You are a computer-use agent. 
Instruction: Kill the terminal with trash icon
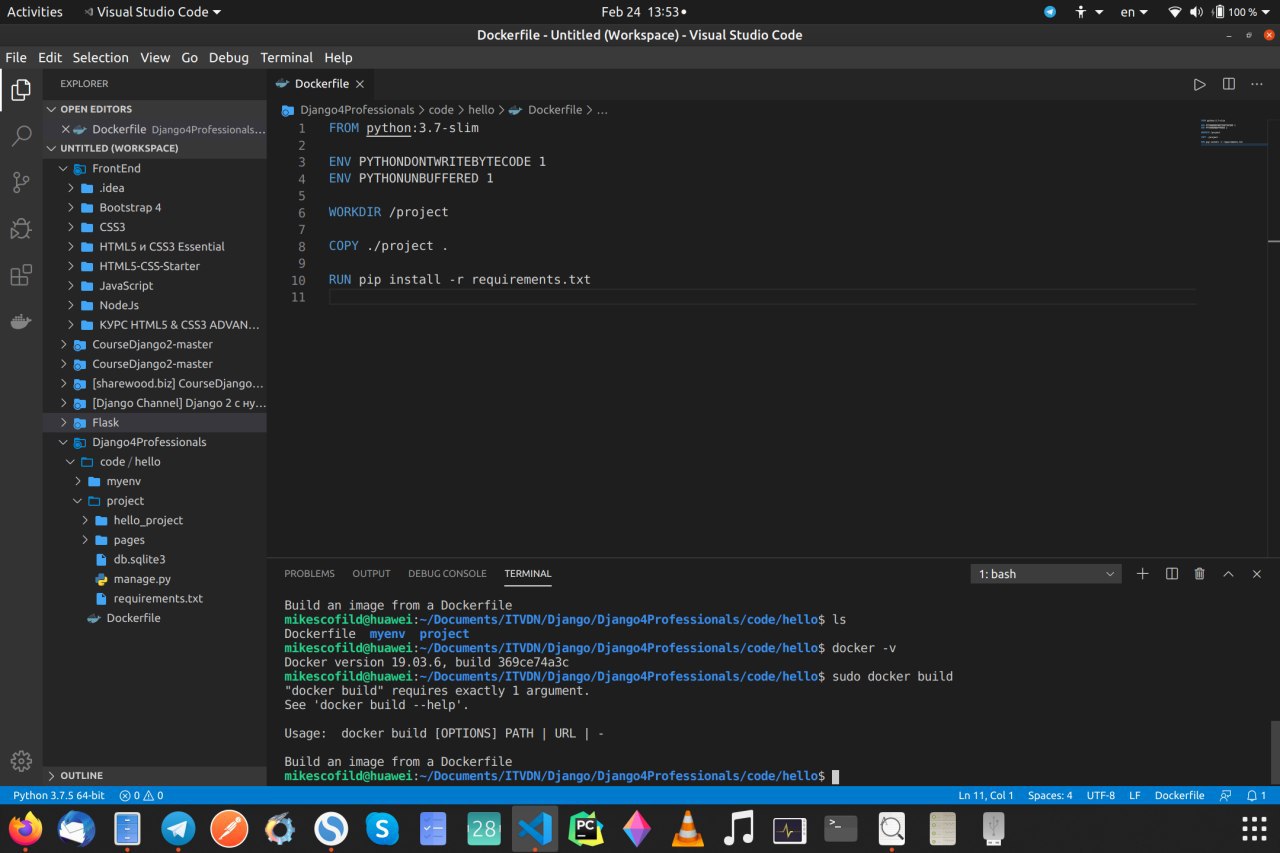(x=1200, y=573)
